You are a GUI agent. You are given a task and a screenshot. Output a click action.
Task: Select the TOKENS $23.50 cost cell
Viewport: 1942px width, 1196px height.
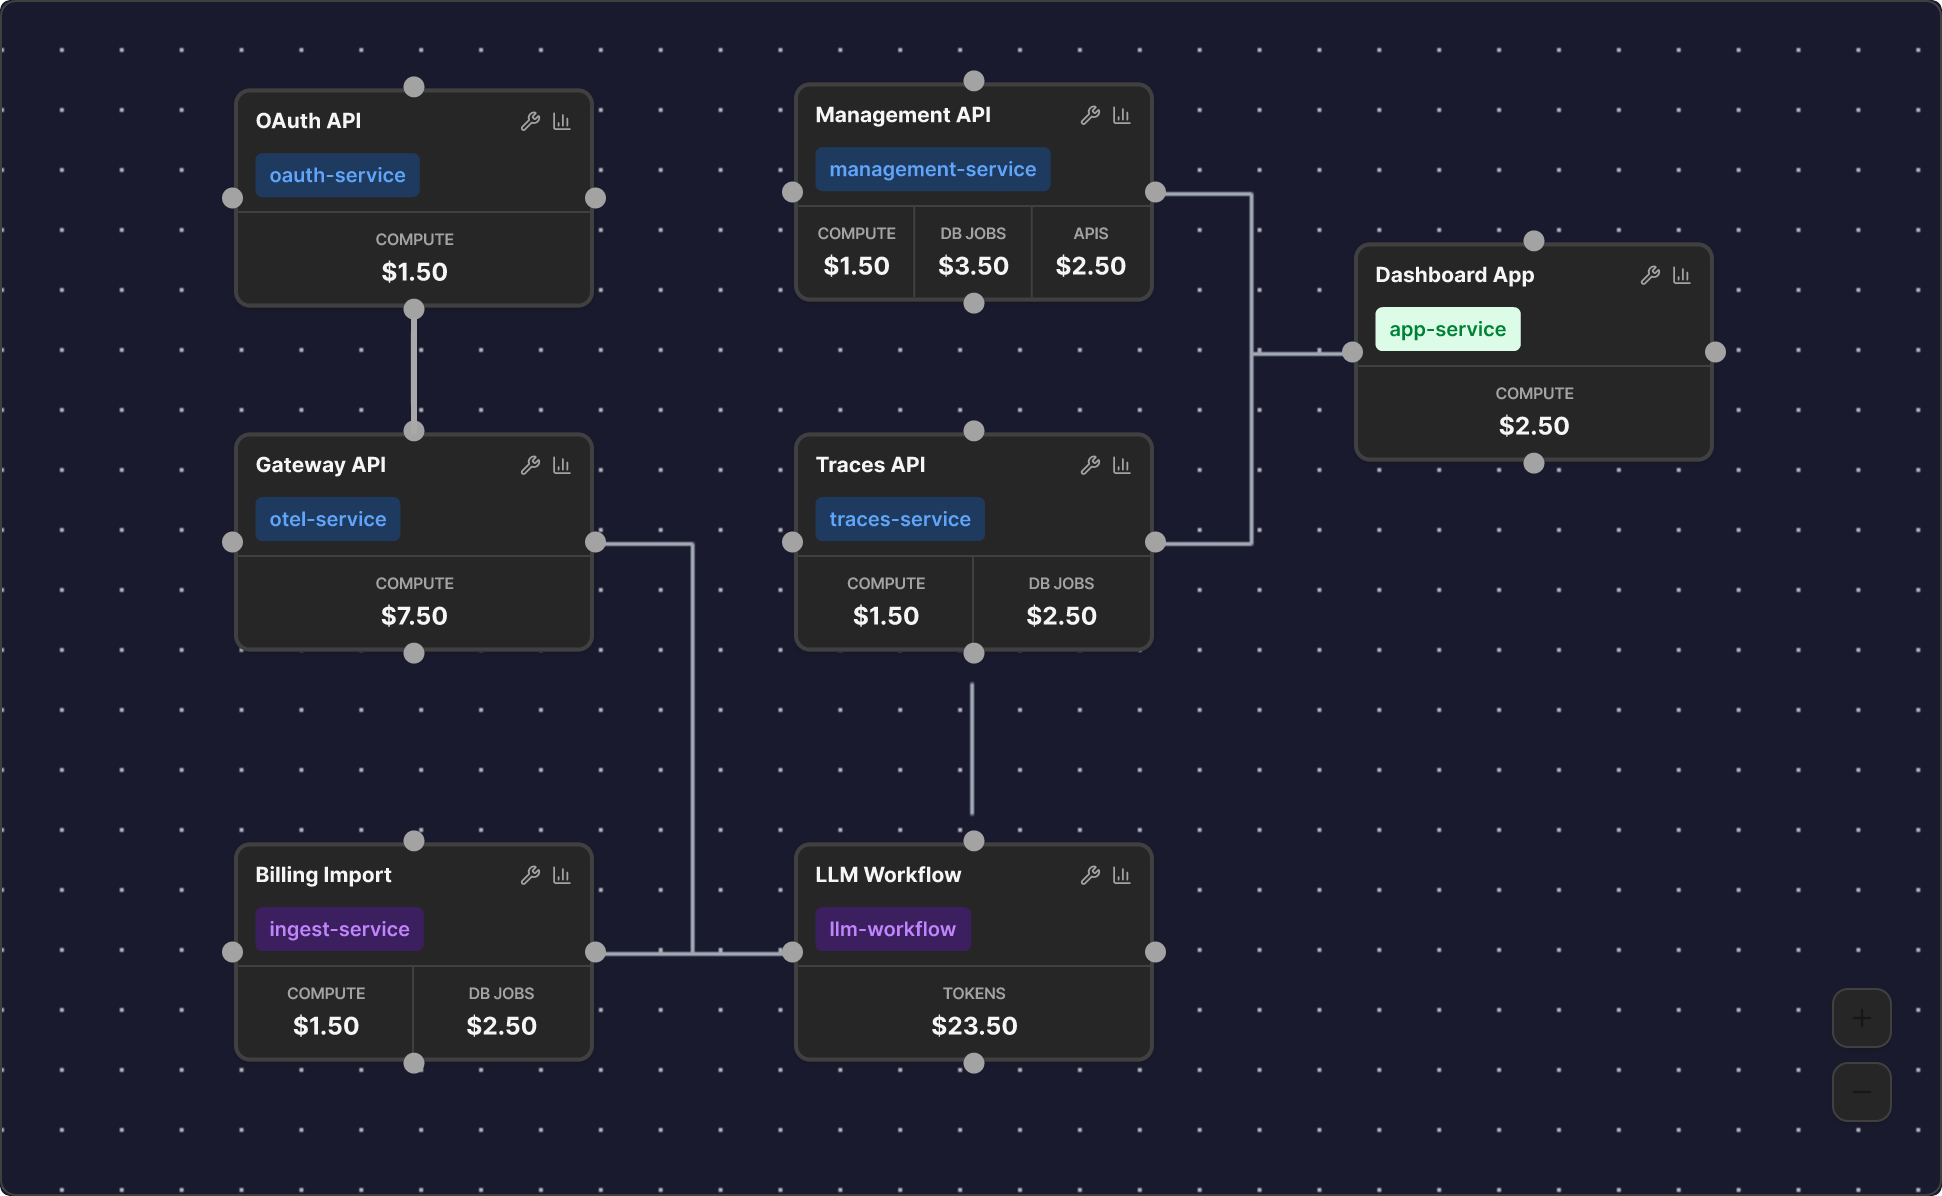(x=974, y=1012)
